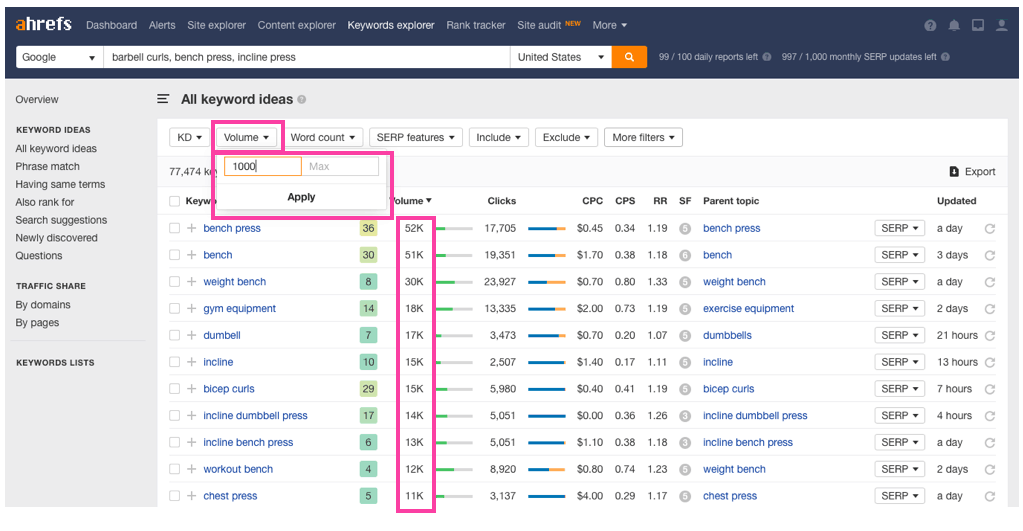Toggle the Volume filter dropdown

(x=246, y=138)
